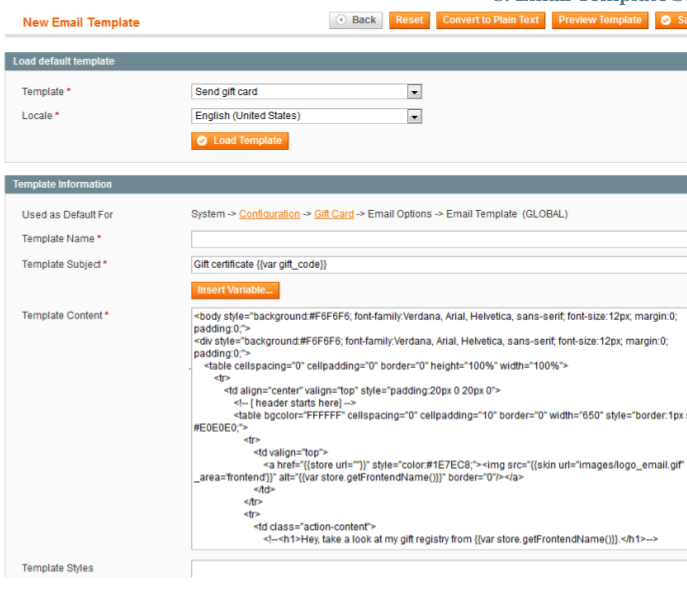This screenshot has height=600, width=687.
Task: Click the Load Template checkmark icon
Action: click(204, 140)
